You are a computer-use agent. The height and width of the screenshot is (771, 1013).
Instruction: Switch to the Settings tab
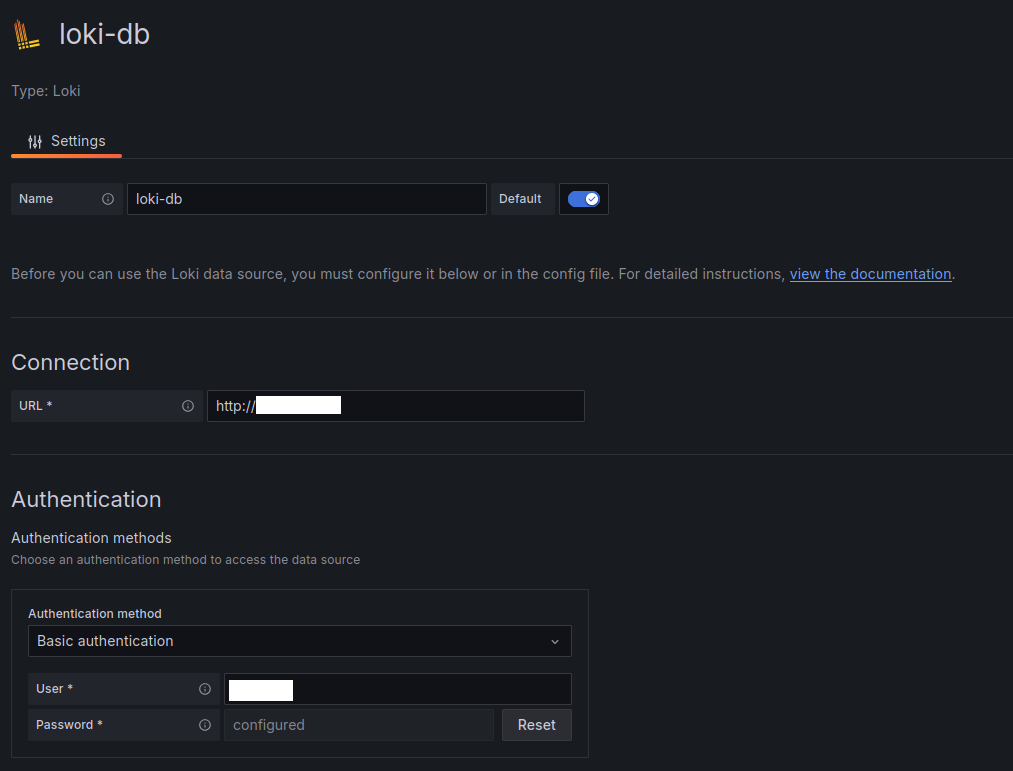pos(77,141)
